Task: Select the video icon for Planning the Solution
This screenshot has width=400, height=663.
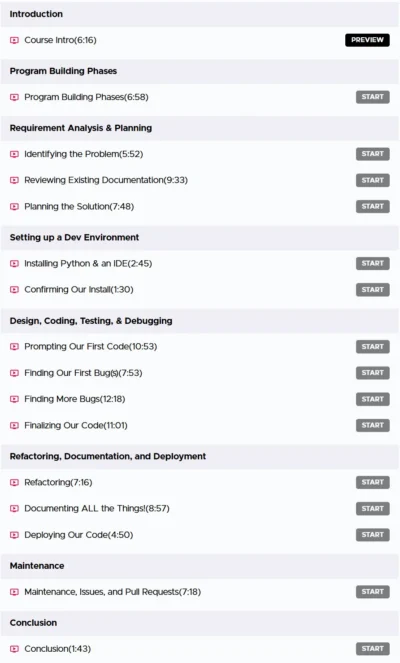Action: (14, 207)
